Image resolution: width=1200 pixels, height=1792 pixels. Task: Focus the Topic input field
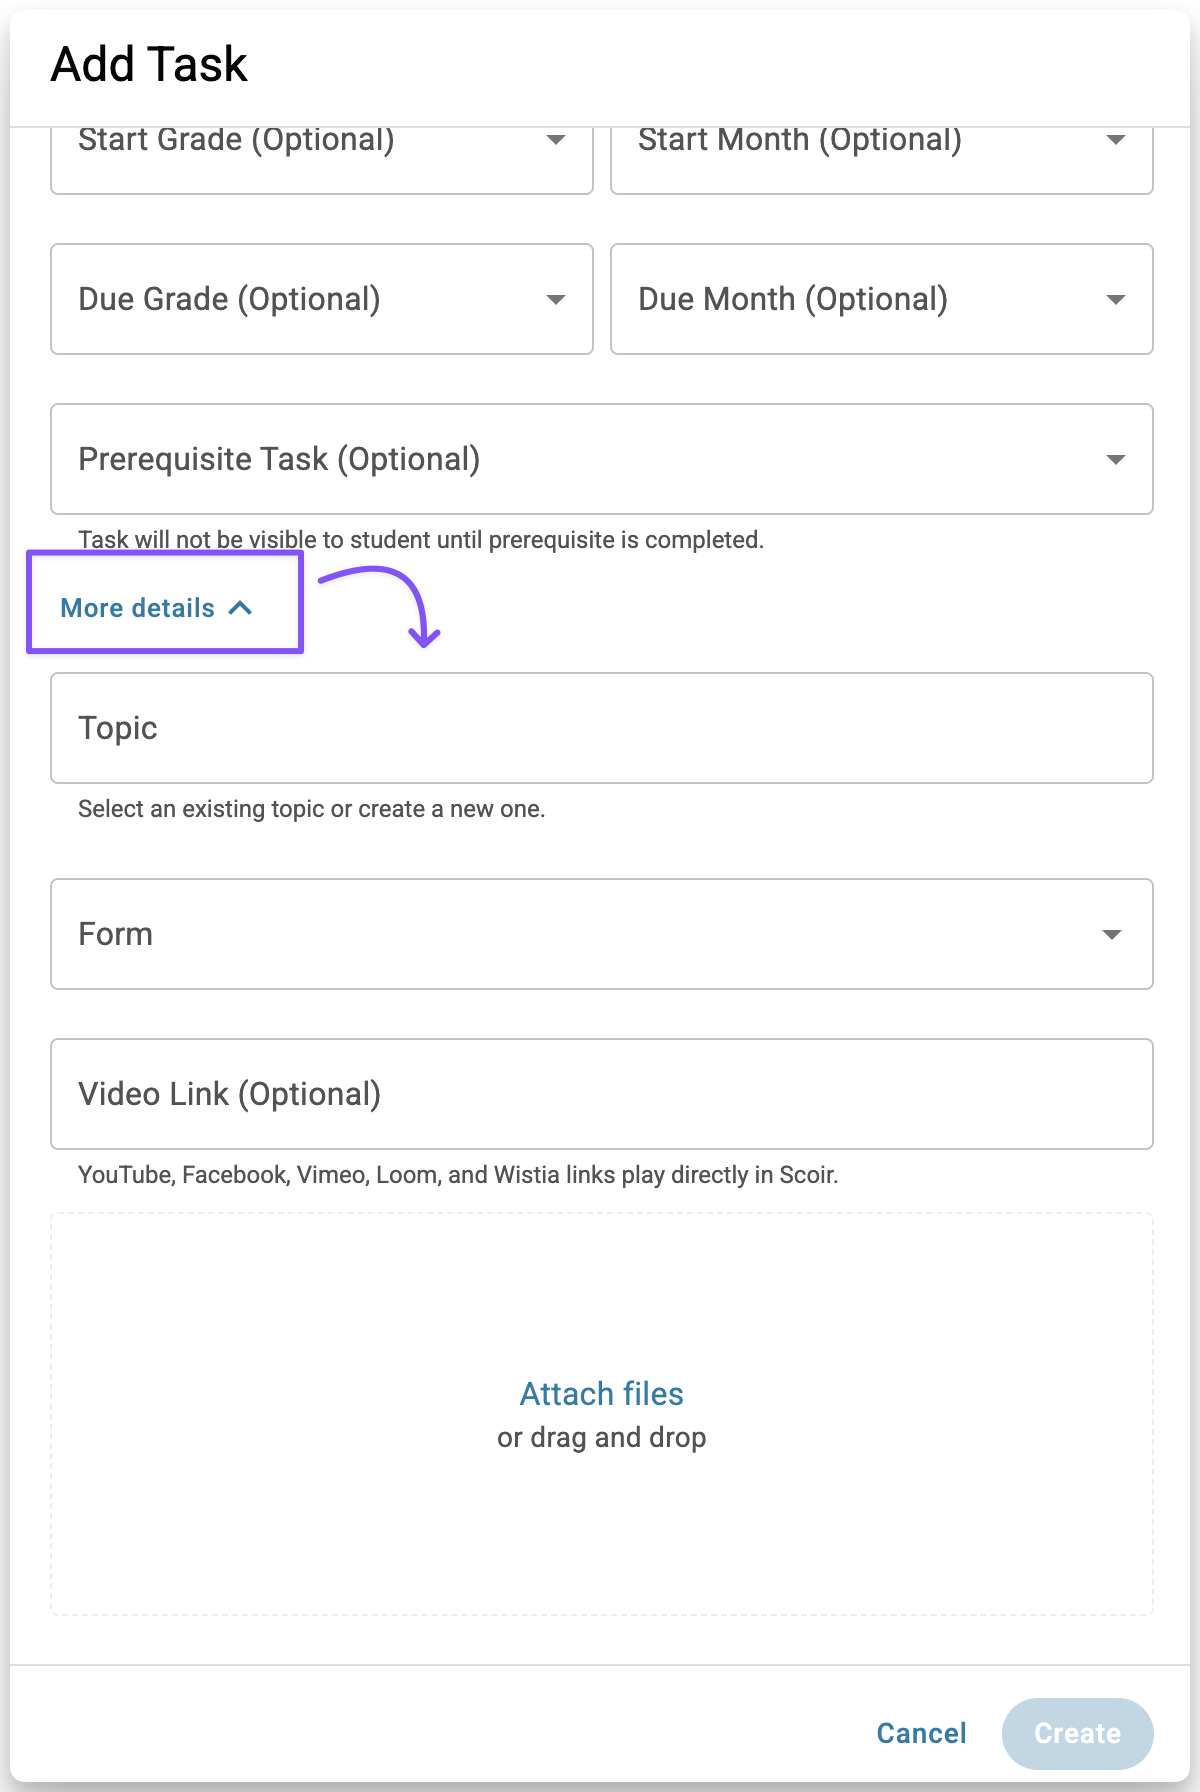[x=600, y=728]
